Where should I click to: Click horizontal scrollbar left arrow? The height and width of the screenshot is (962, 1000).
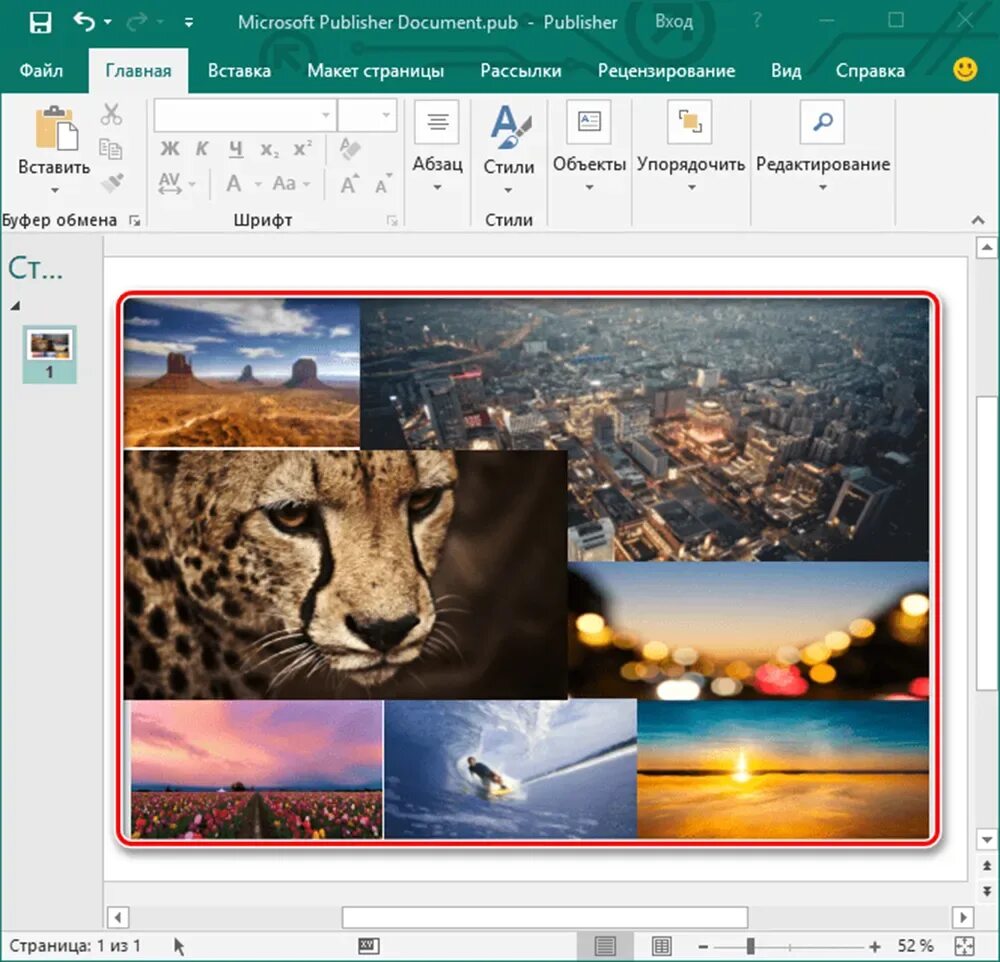[117, 918]
